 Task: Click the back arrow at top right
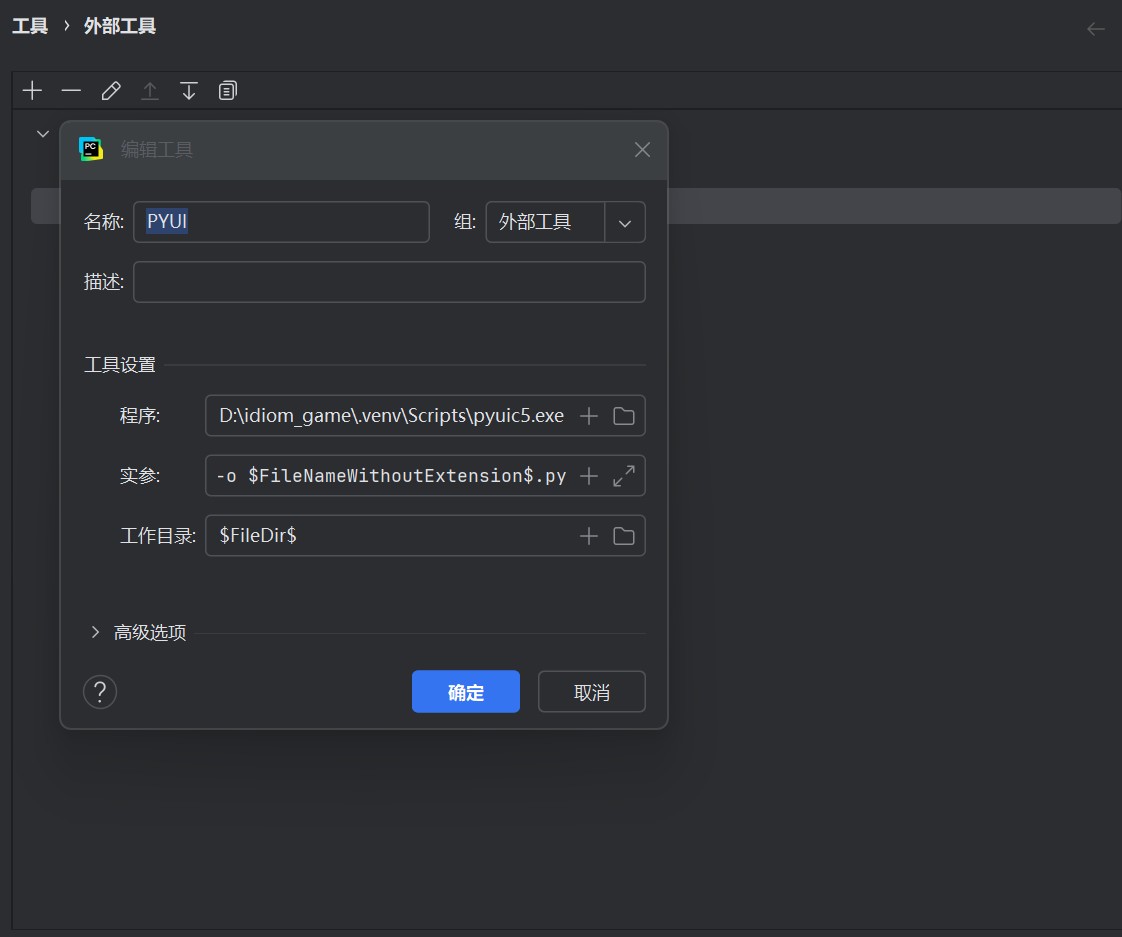tap(1096, 29)
